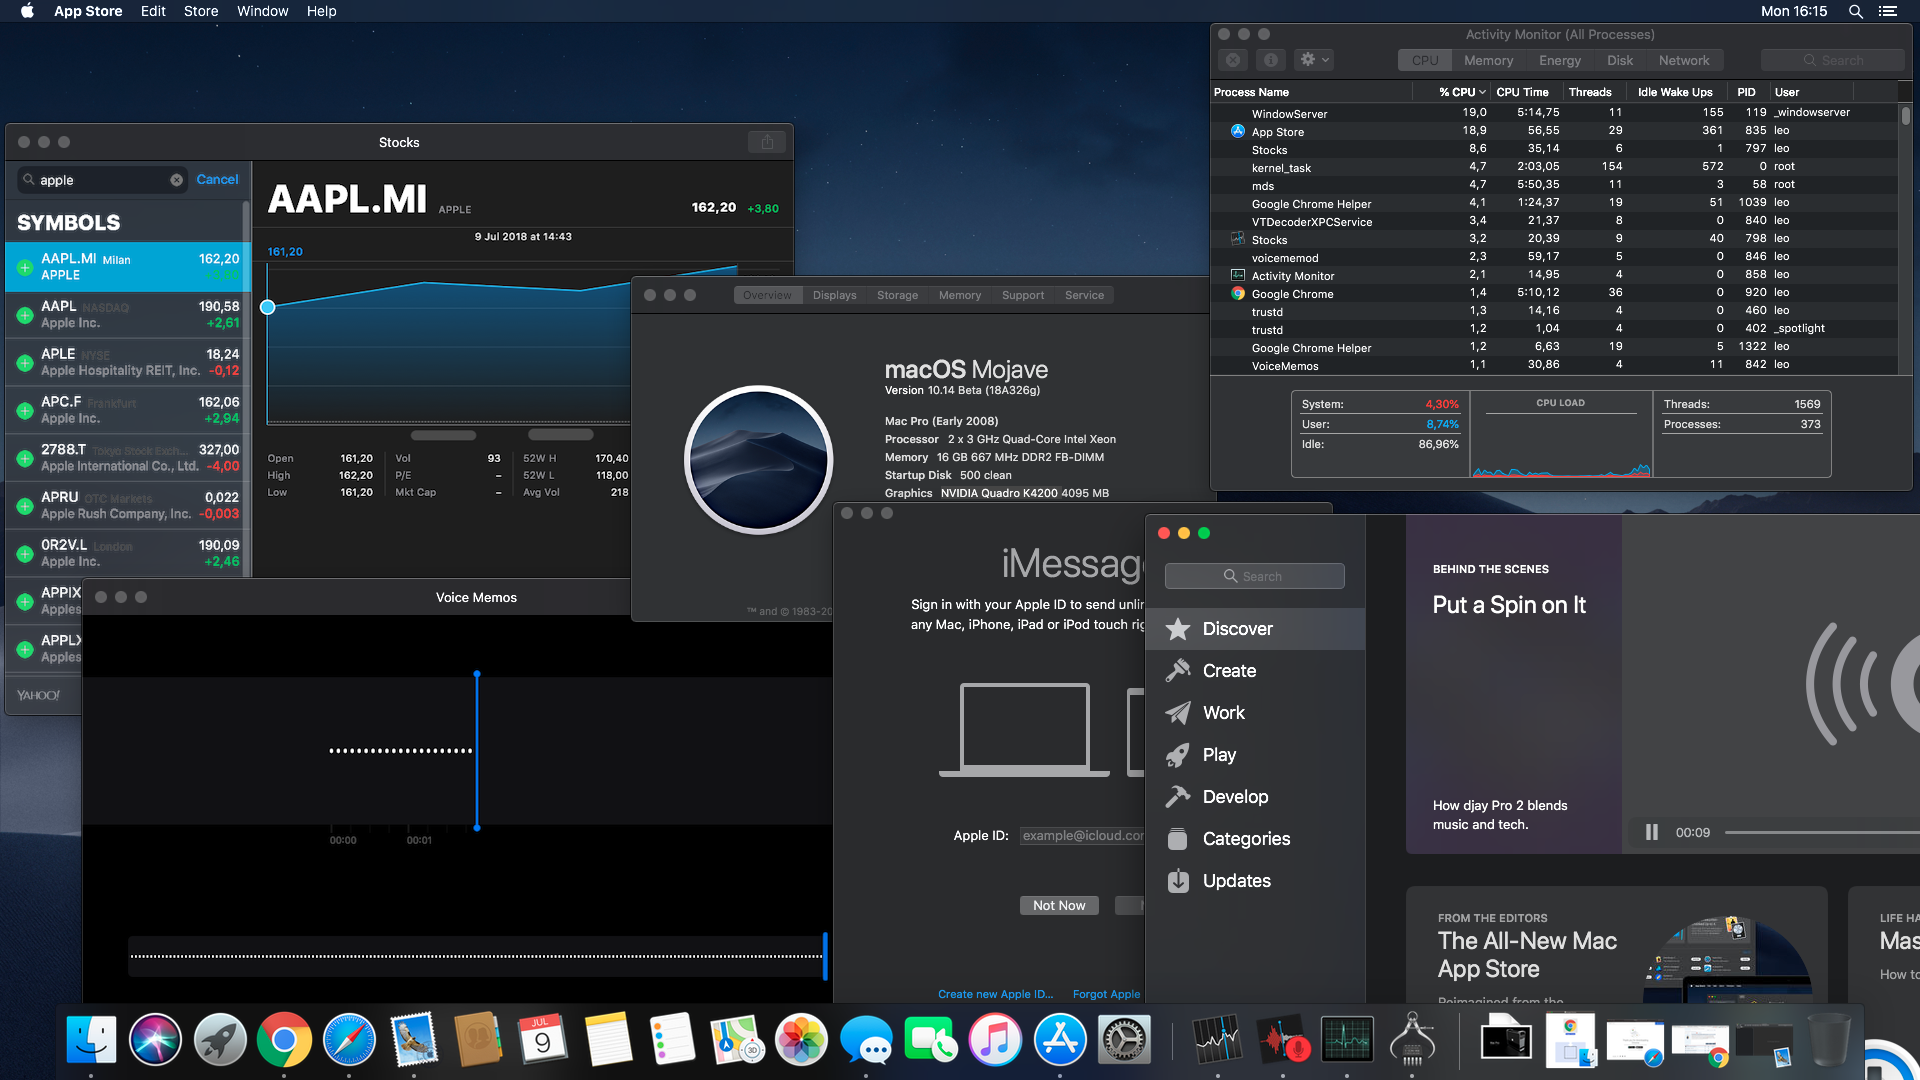1920x1080 pixels.
Task: Pause the Put a Spin on It video
Action: [x=1651, y=832]
